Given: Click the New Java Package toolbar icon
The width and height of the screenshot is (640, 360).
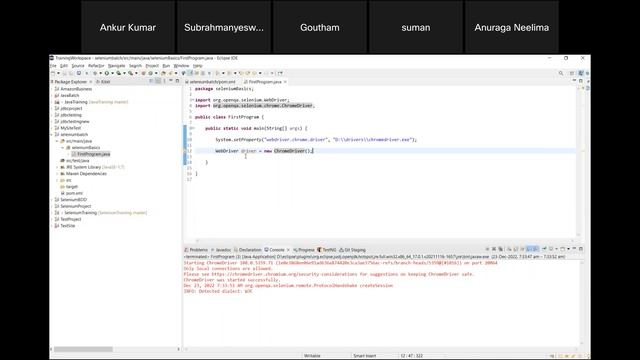Looking at the screenshot, I should pyautogui.click(x=143, y=73).
